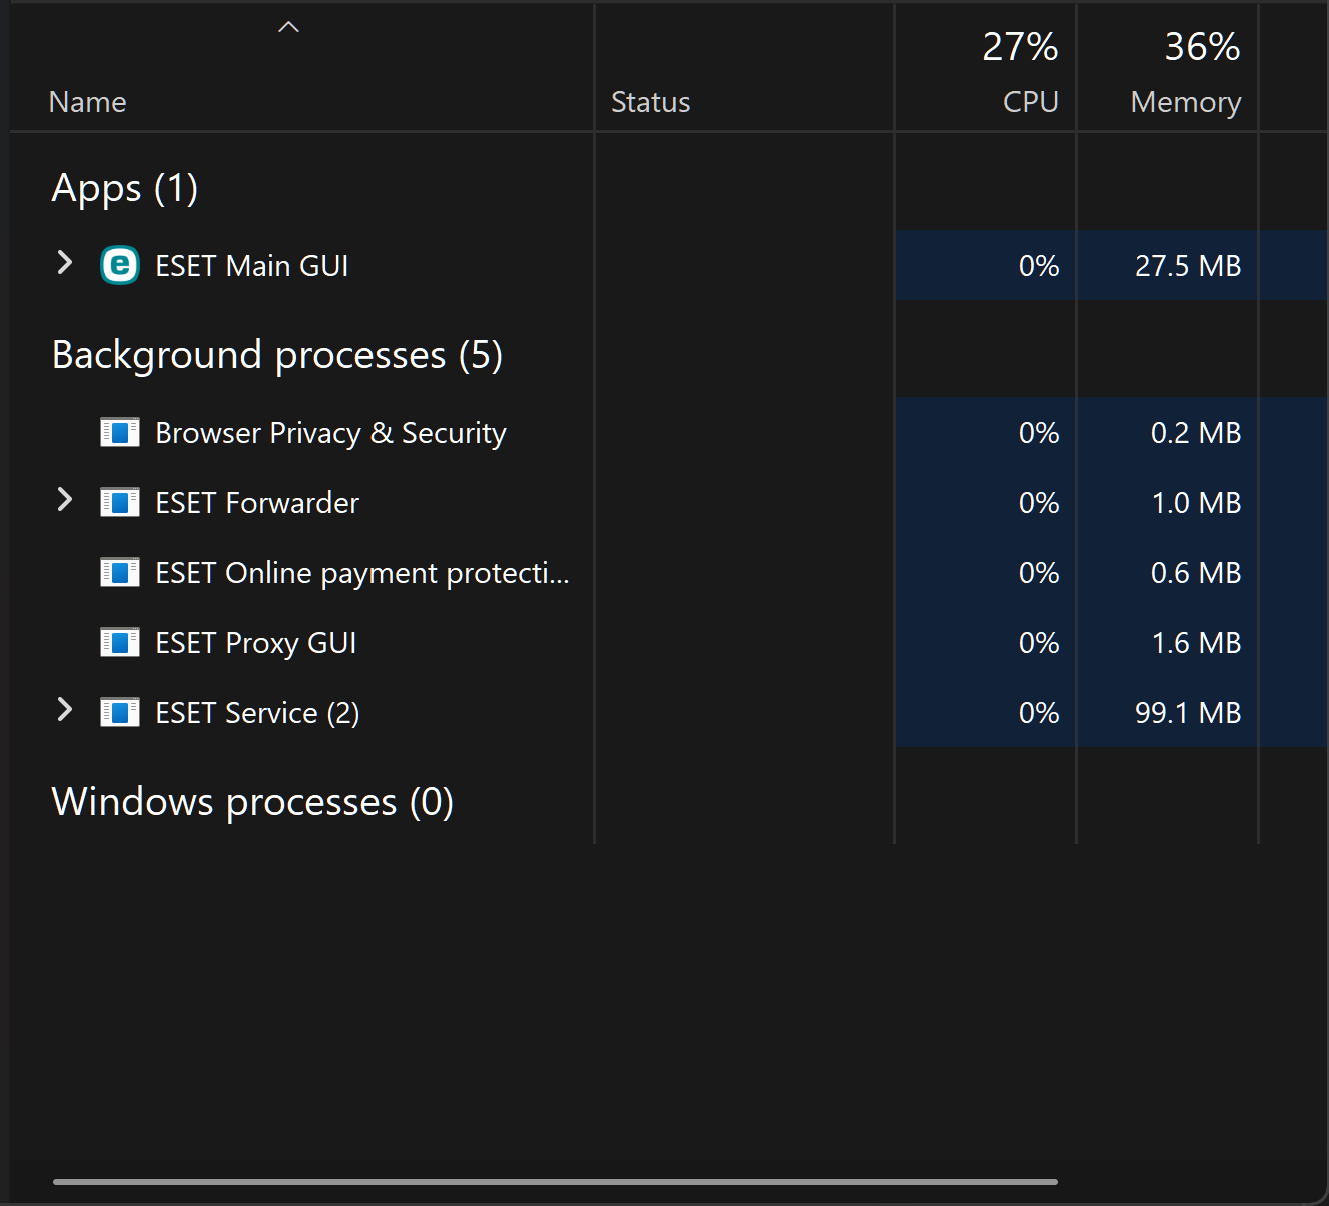
Task: Expand the ESET Service (2) group
Action: pyautogui.click(x=65, y=710)
